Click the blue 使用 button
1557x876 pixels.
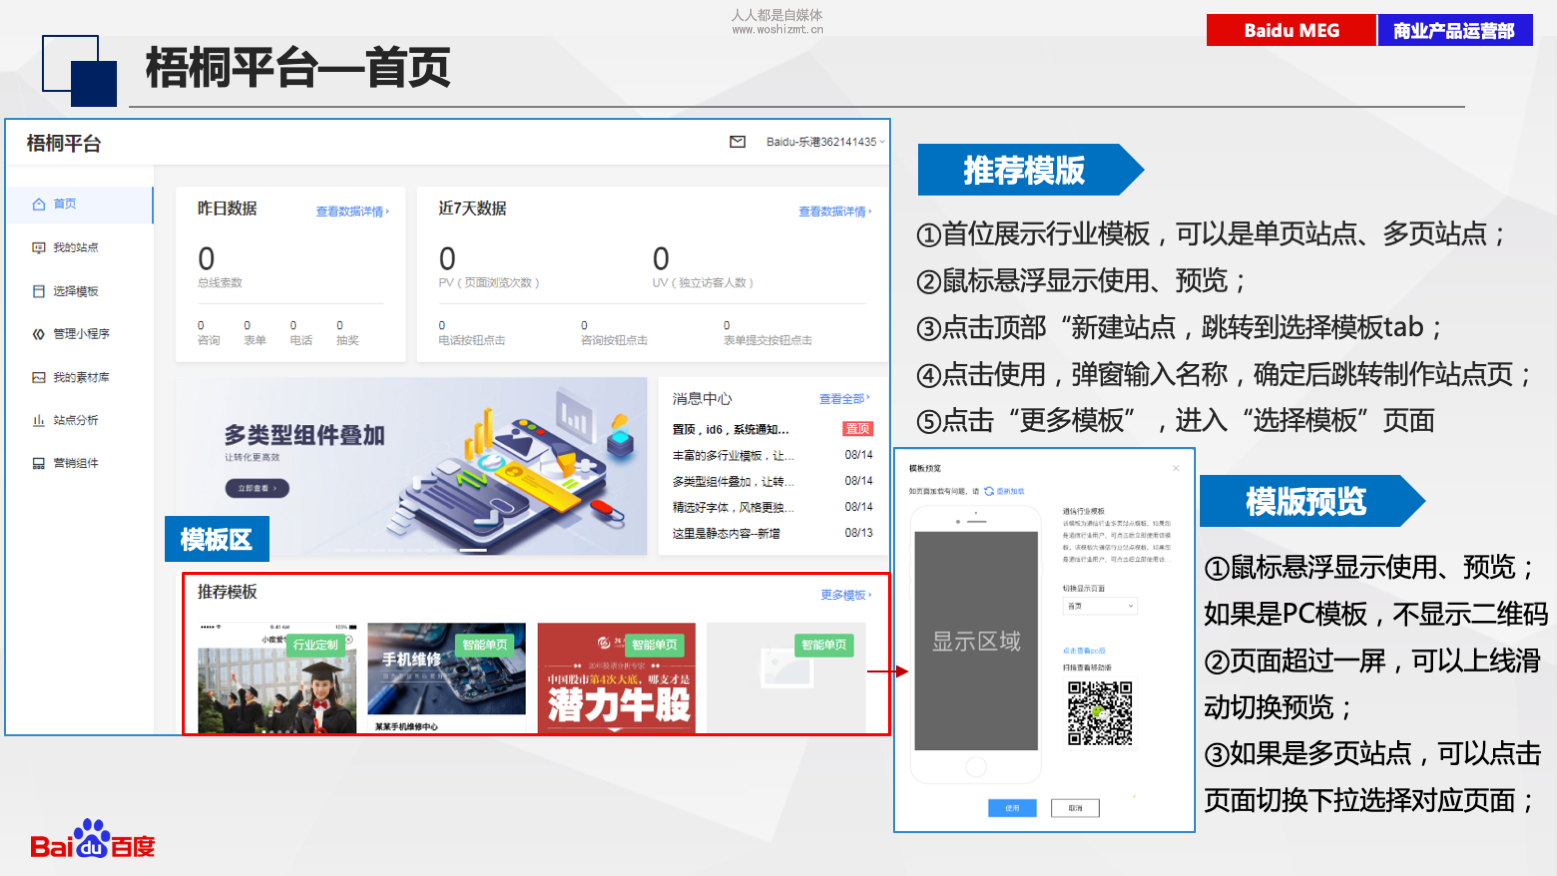tap(1012, 808)
